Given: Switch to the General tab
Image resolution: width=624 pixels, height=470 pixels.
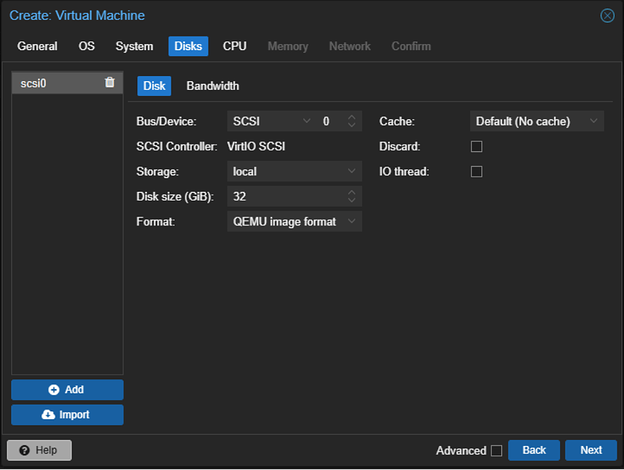Looking at the screenshot, I should [37, 46].
